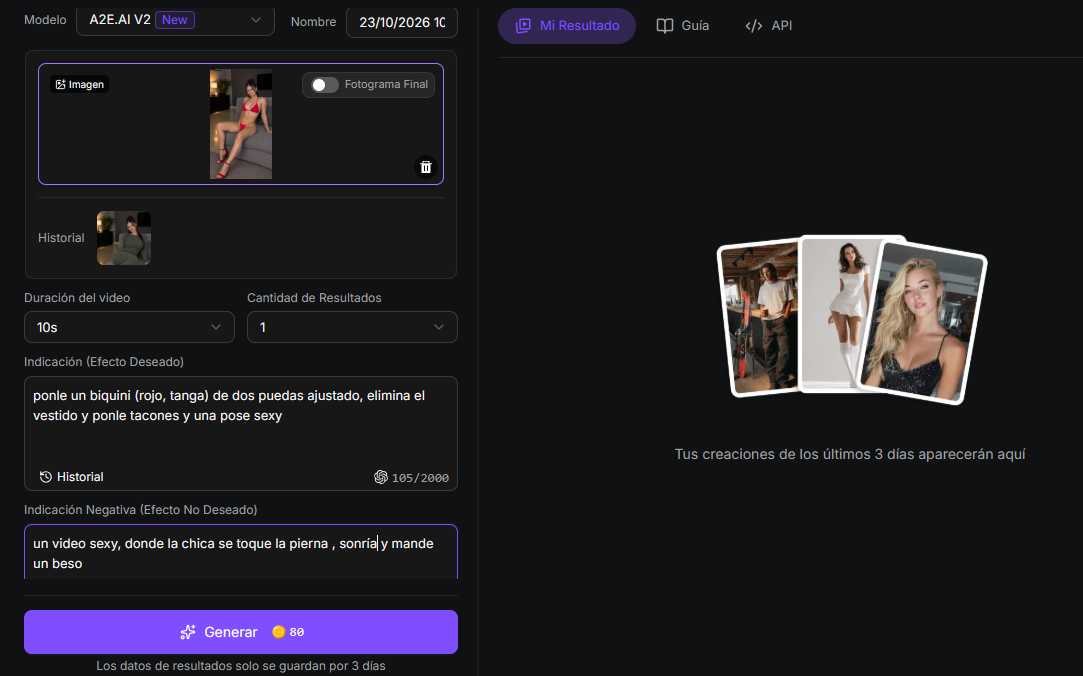Image resolution: width=1083 pixels, height=676 pixels.
Task: Click the "Nombre" label
Action: pyautogui.click(x=314, y=22)
